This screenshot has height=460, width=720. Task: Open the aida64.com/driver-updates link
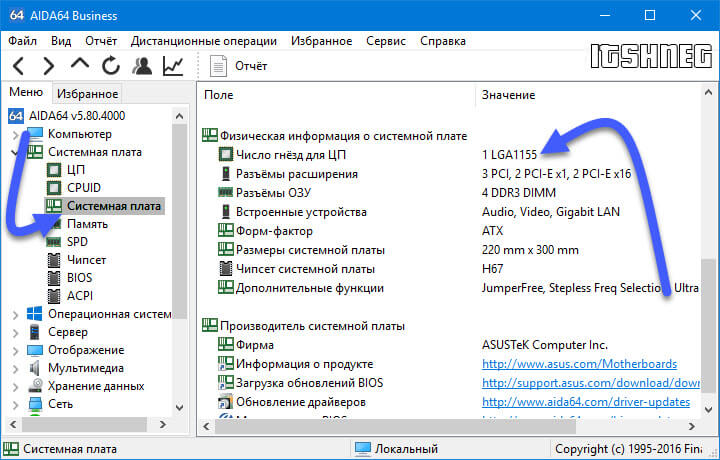click(x=586, y=402)
